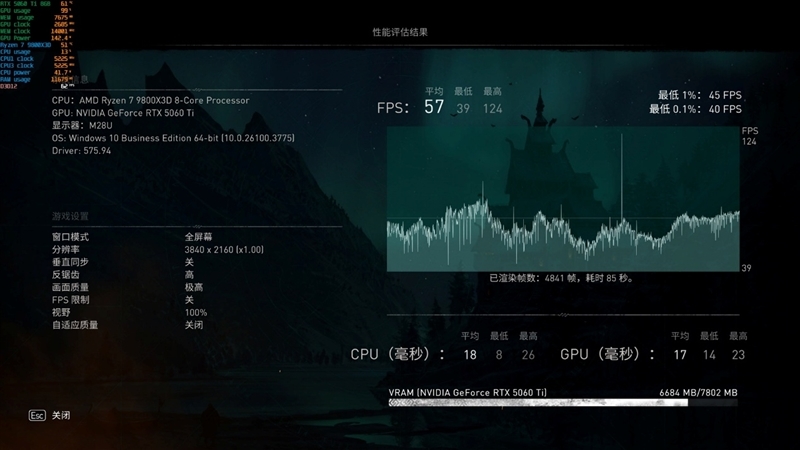The height and width of the screenshot is (450, 800).
Task: Click the 视野 setting label
Action: [61, 312]
